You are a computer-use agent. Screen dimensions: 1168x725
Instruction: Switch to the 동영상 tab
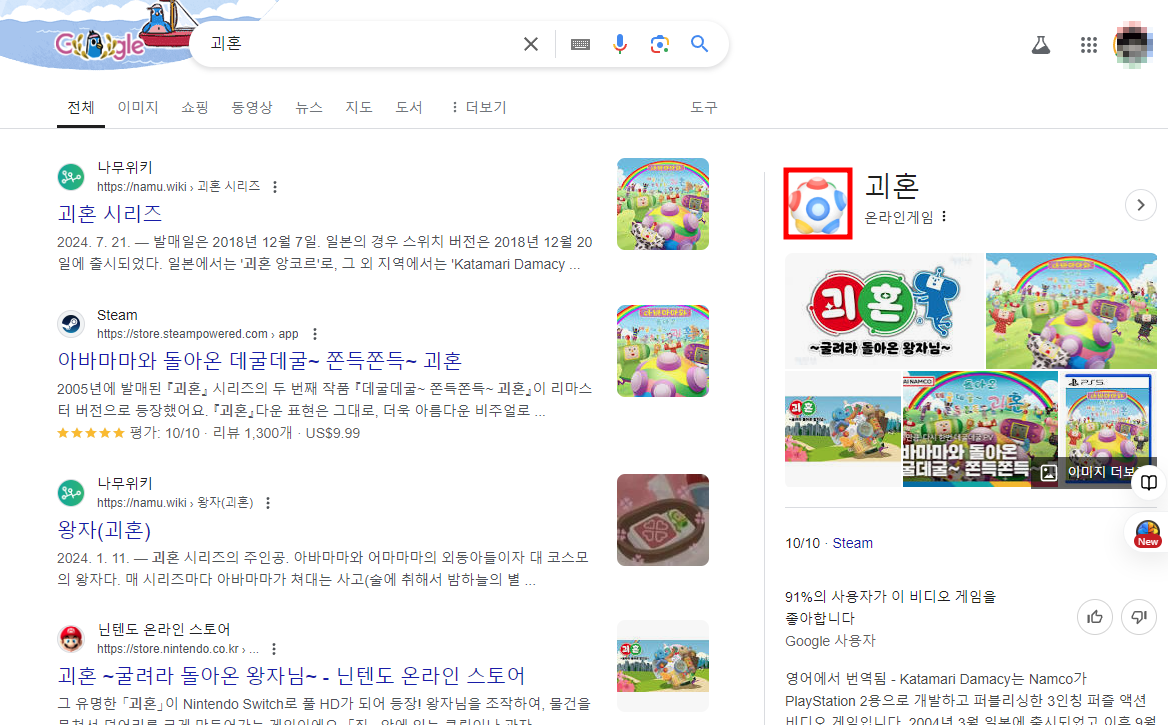[252, 107]
